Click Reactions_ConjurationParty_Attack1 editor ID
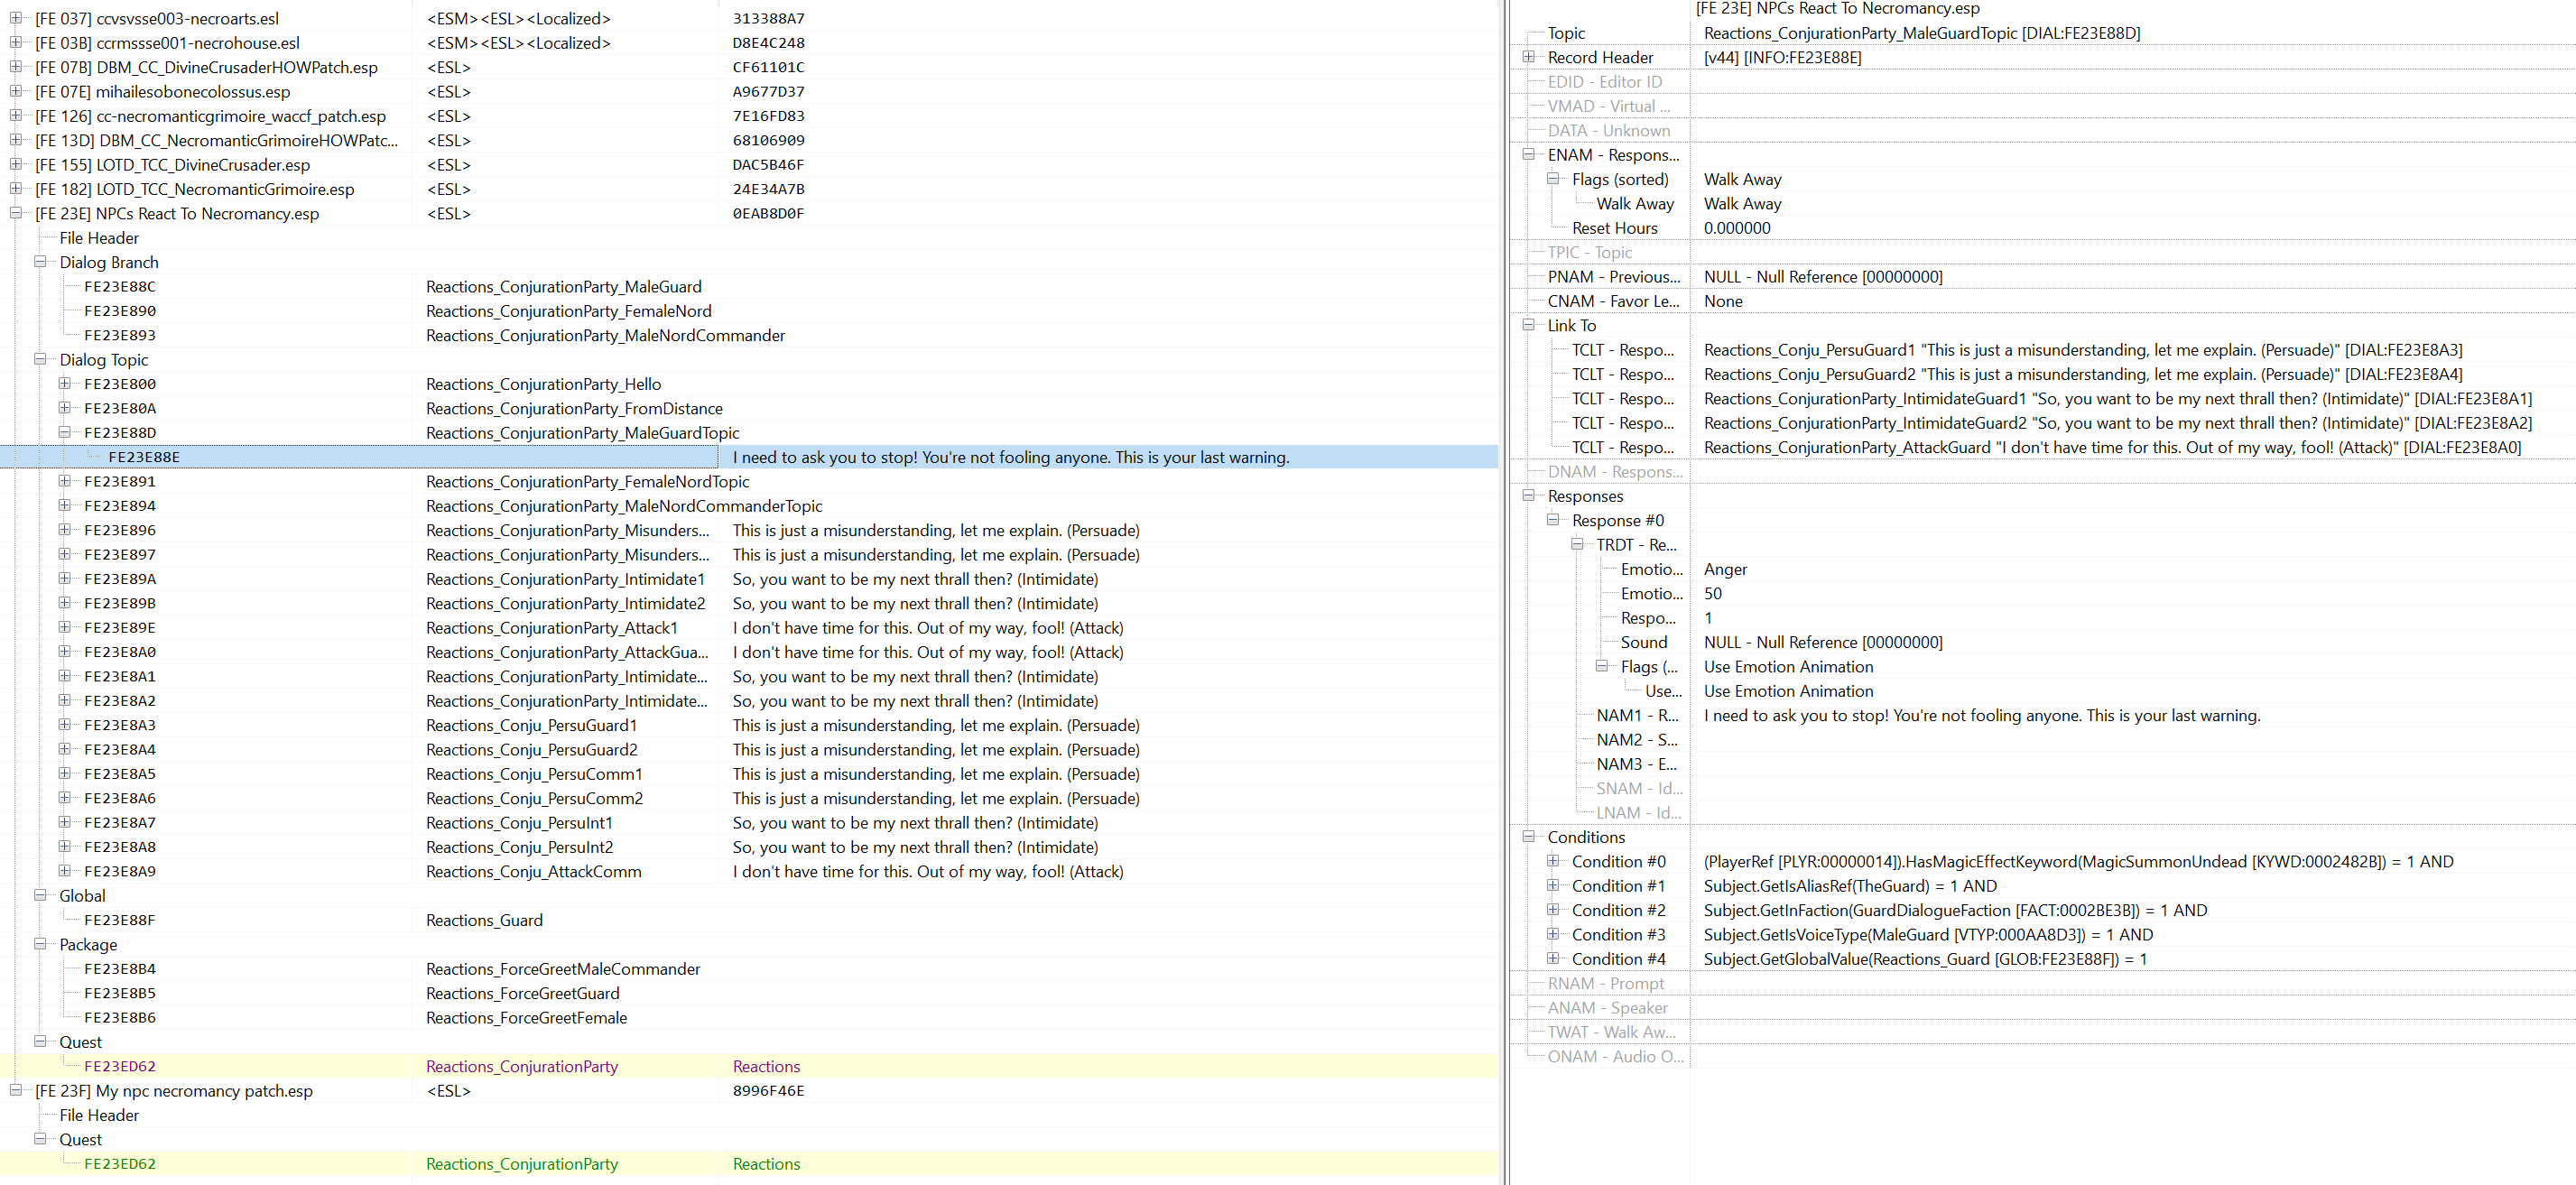 pos(552,628)
